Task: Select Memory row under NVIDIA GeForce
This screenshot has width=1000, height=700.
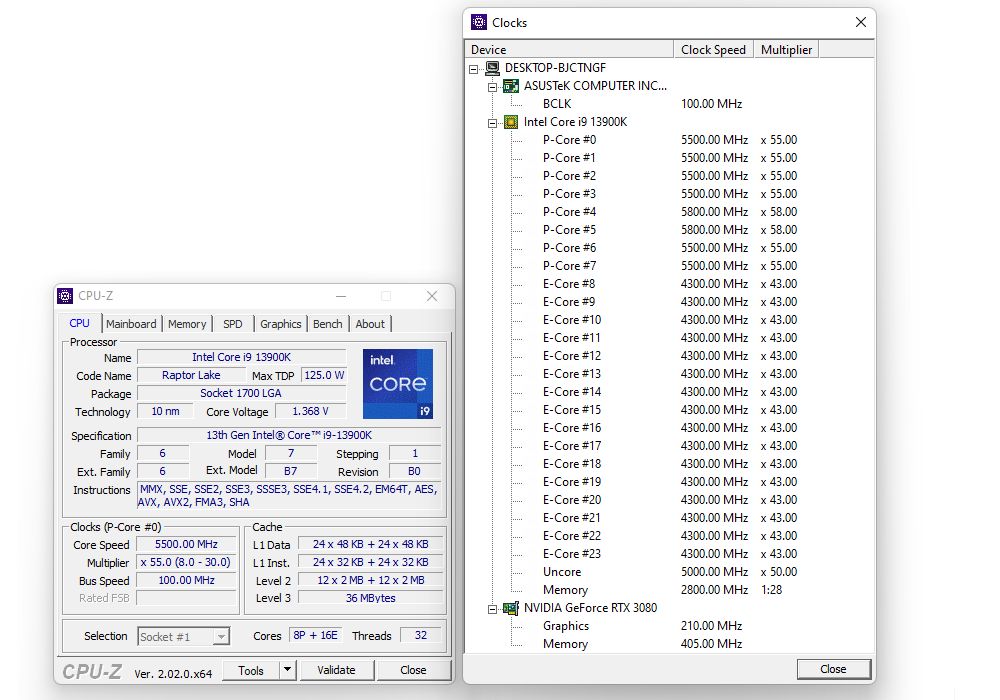Action: coord(670,644)
